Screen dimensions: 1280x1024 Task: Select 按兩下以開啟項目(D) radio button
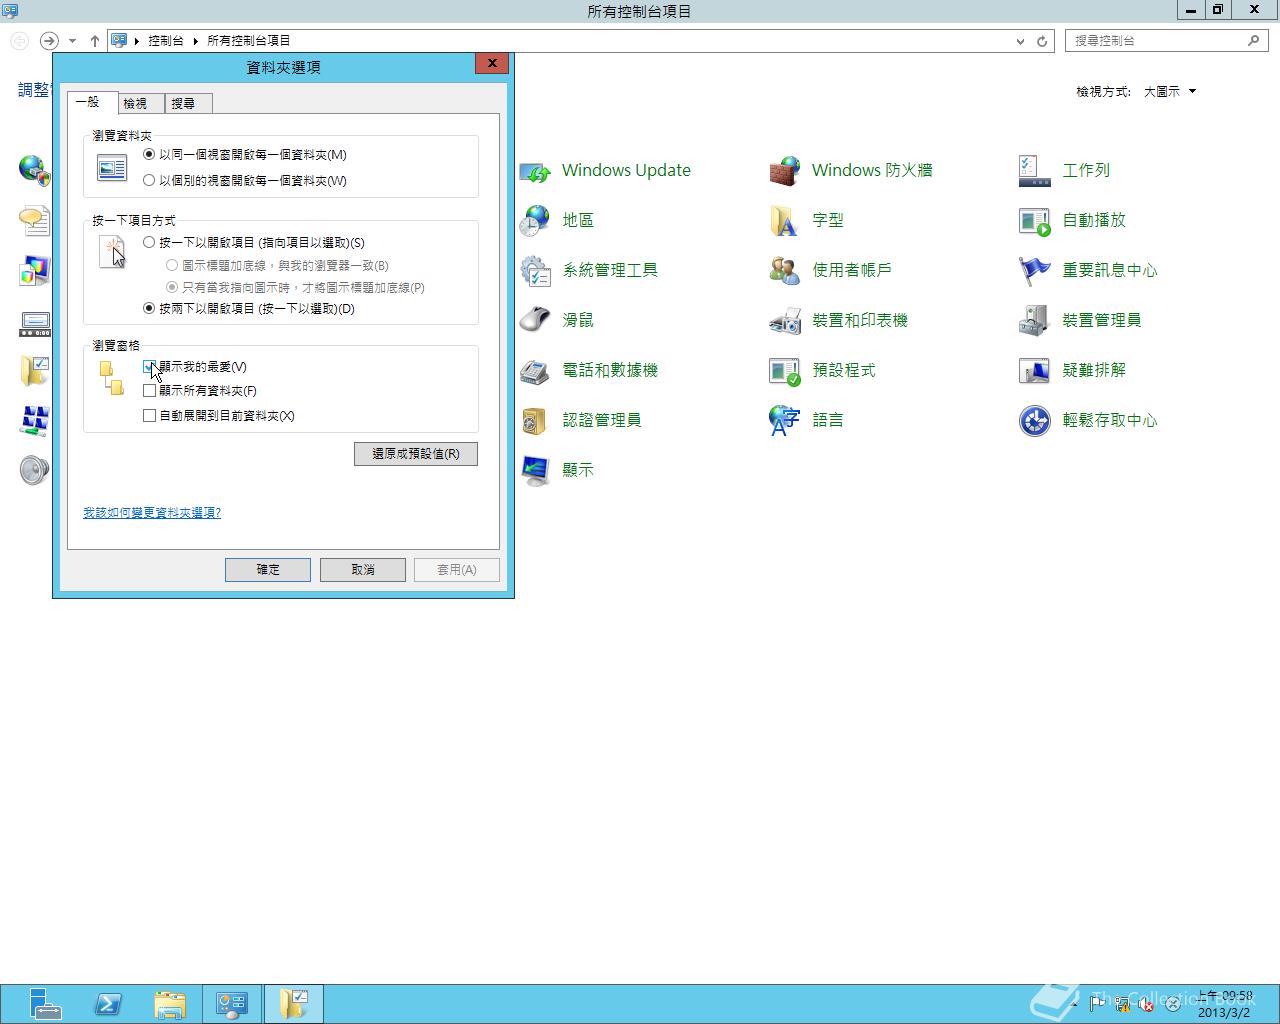tap(149, 309)
